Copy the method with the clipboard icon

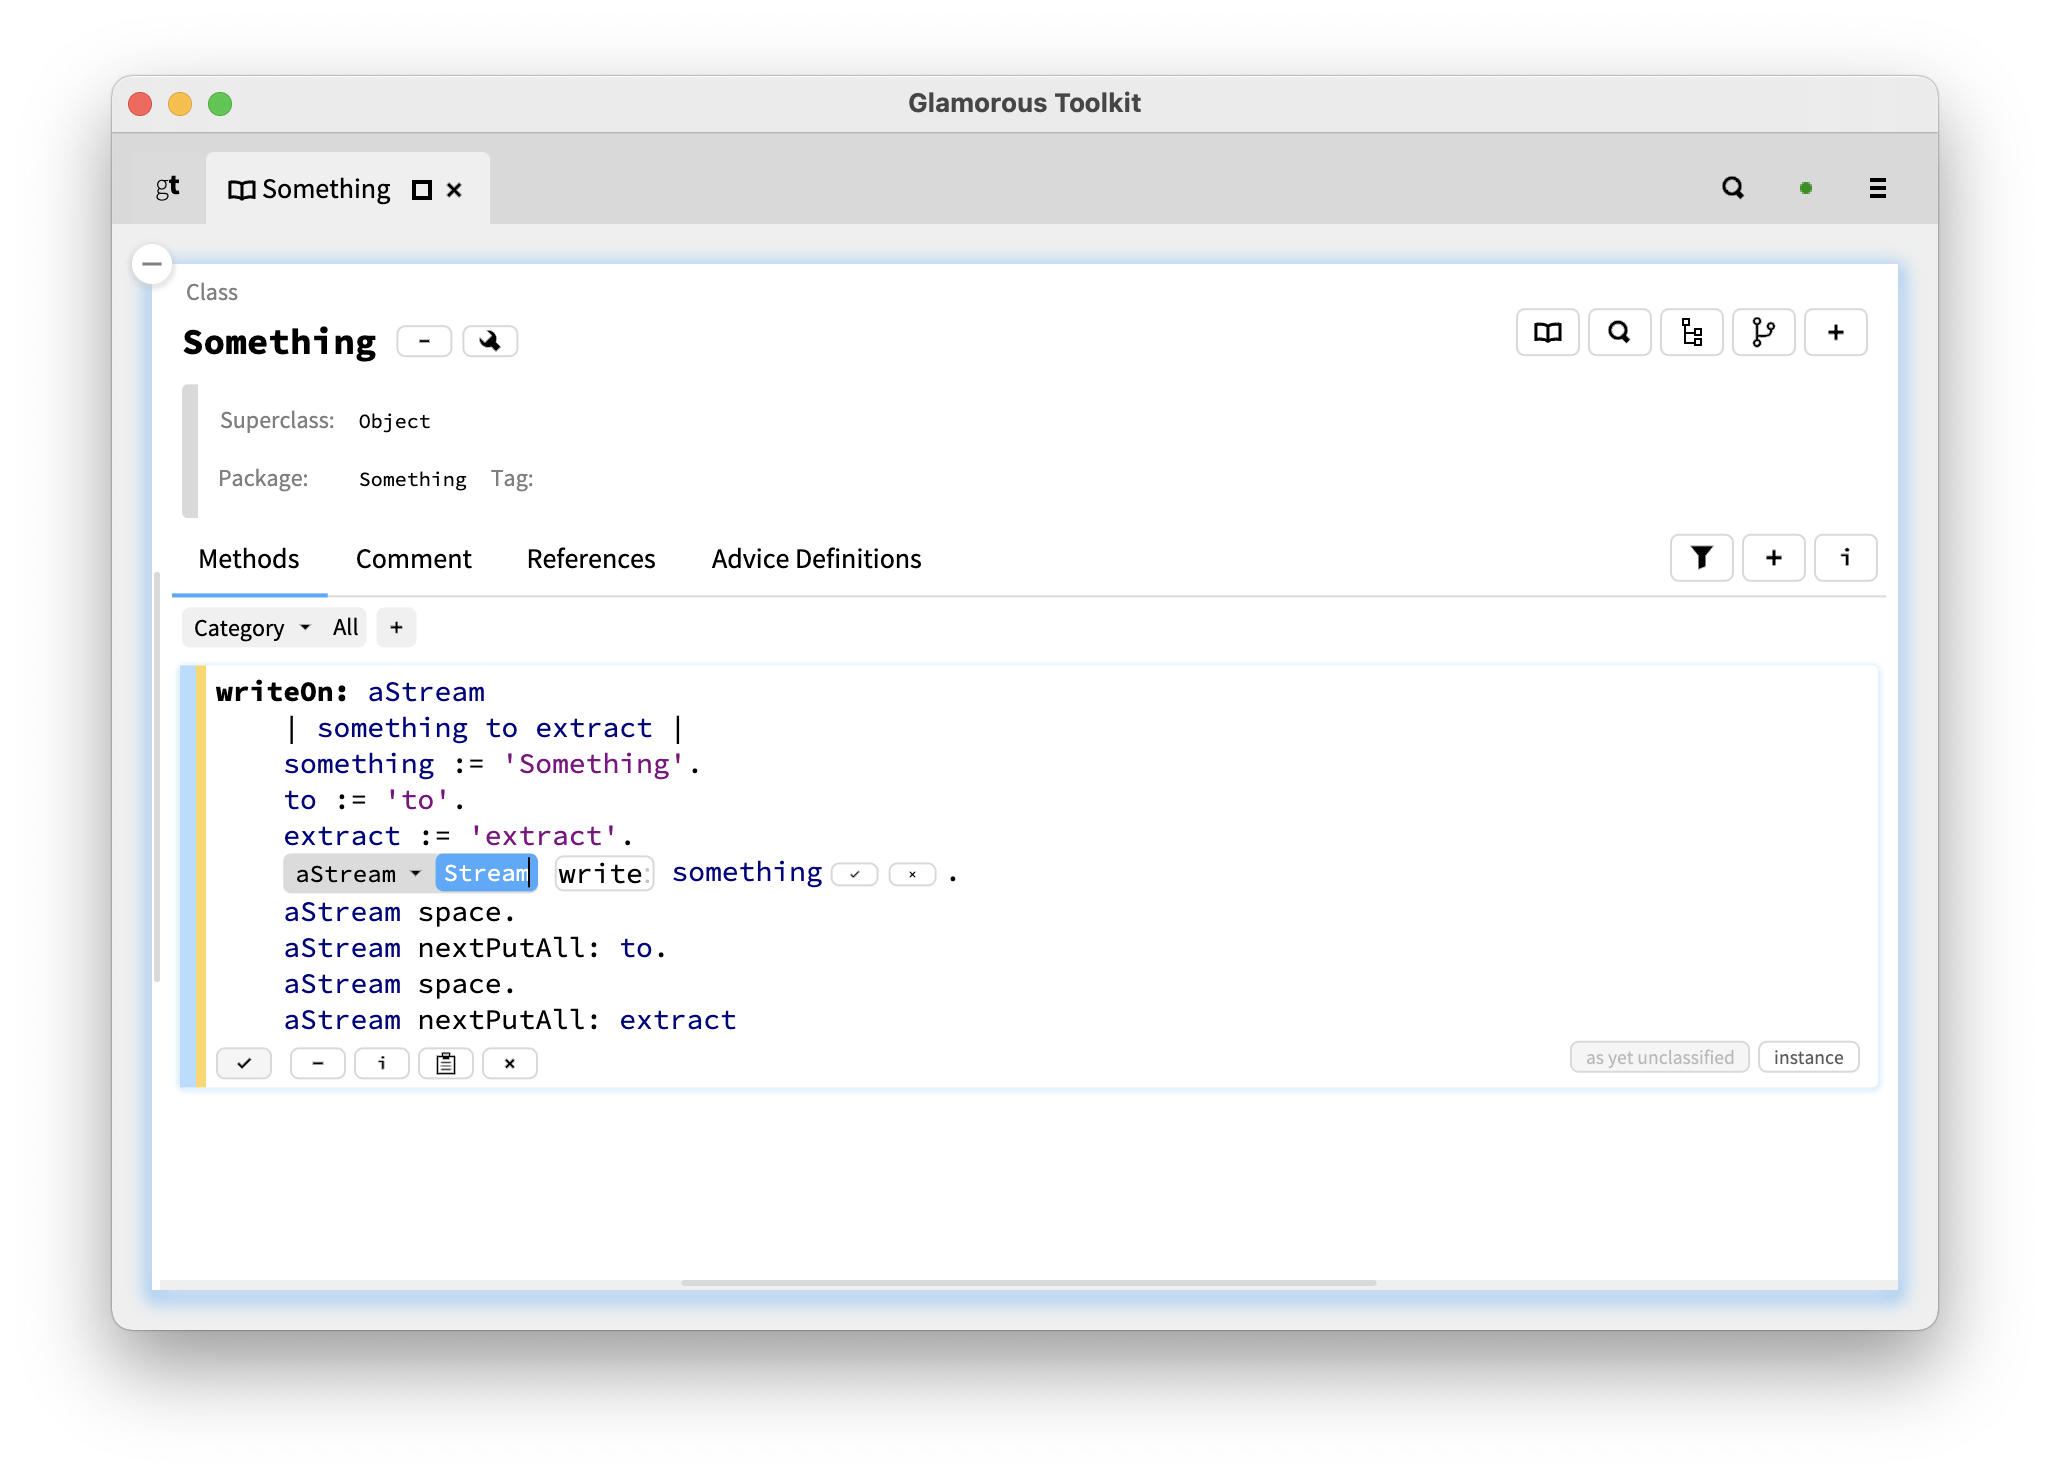[x=446, y=1063]
